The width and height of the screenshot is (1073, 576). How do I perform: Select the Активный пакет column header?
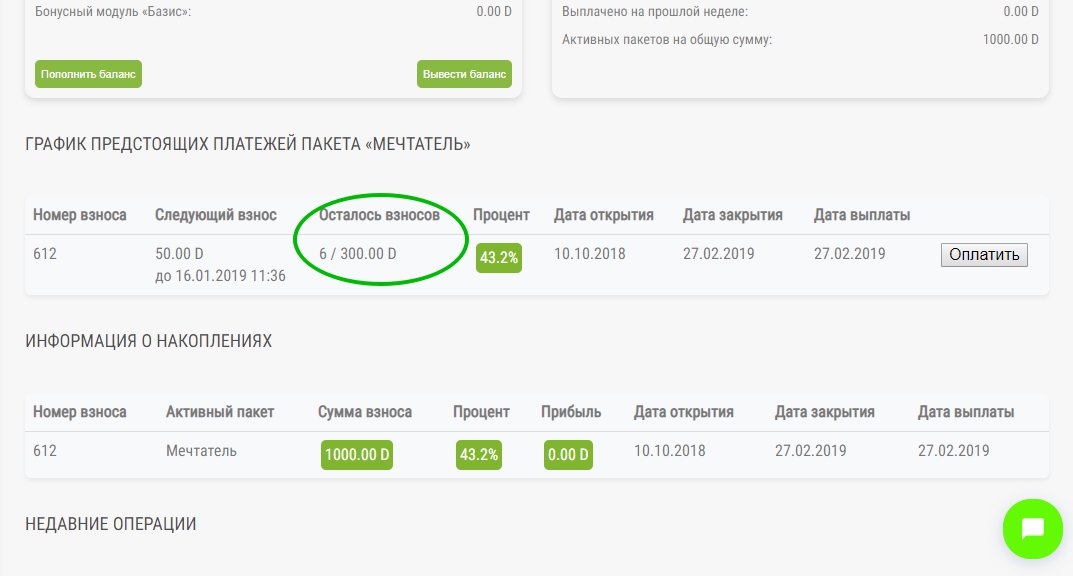pos(220,412)
